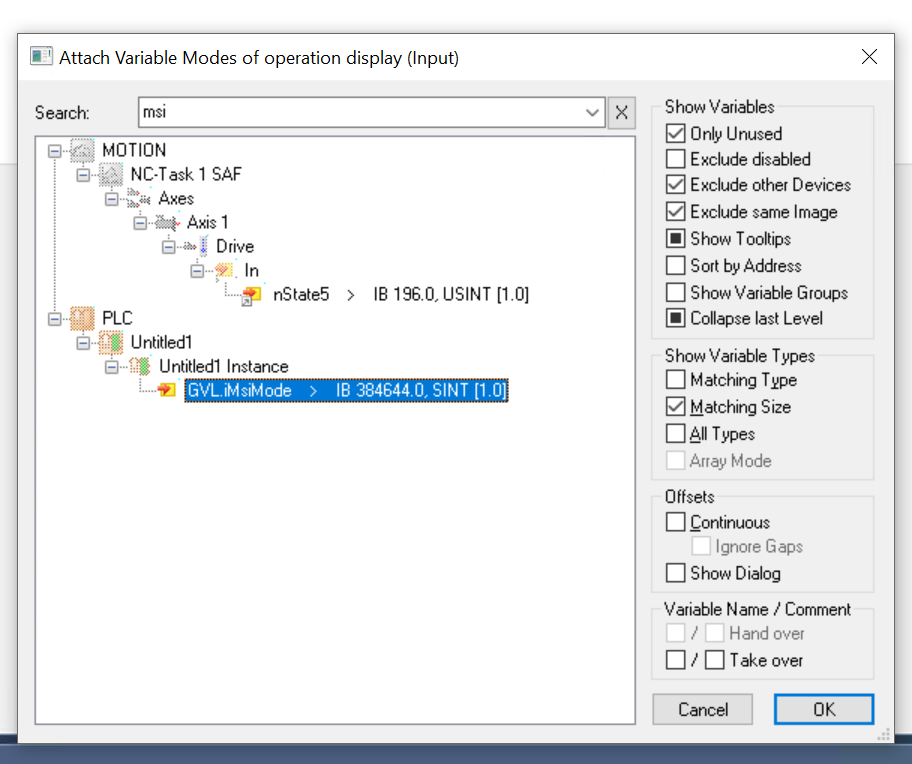Click the nState5 variable icon
This screenshot has width=912, height=764.
click(251, 295)
